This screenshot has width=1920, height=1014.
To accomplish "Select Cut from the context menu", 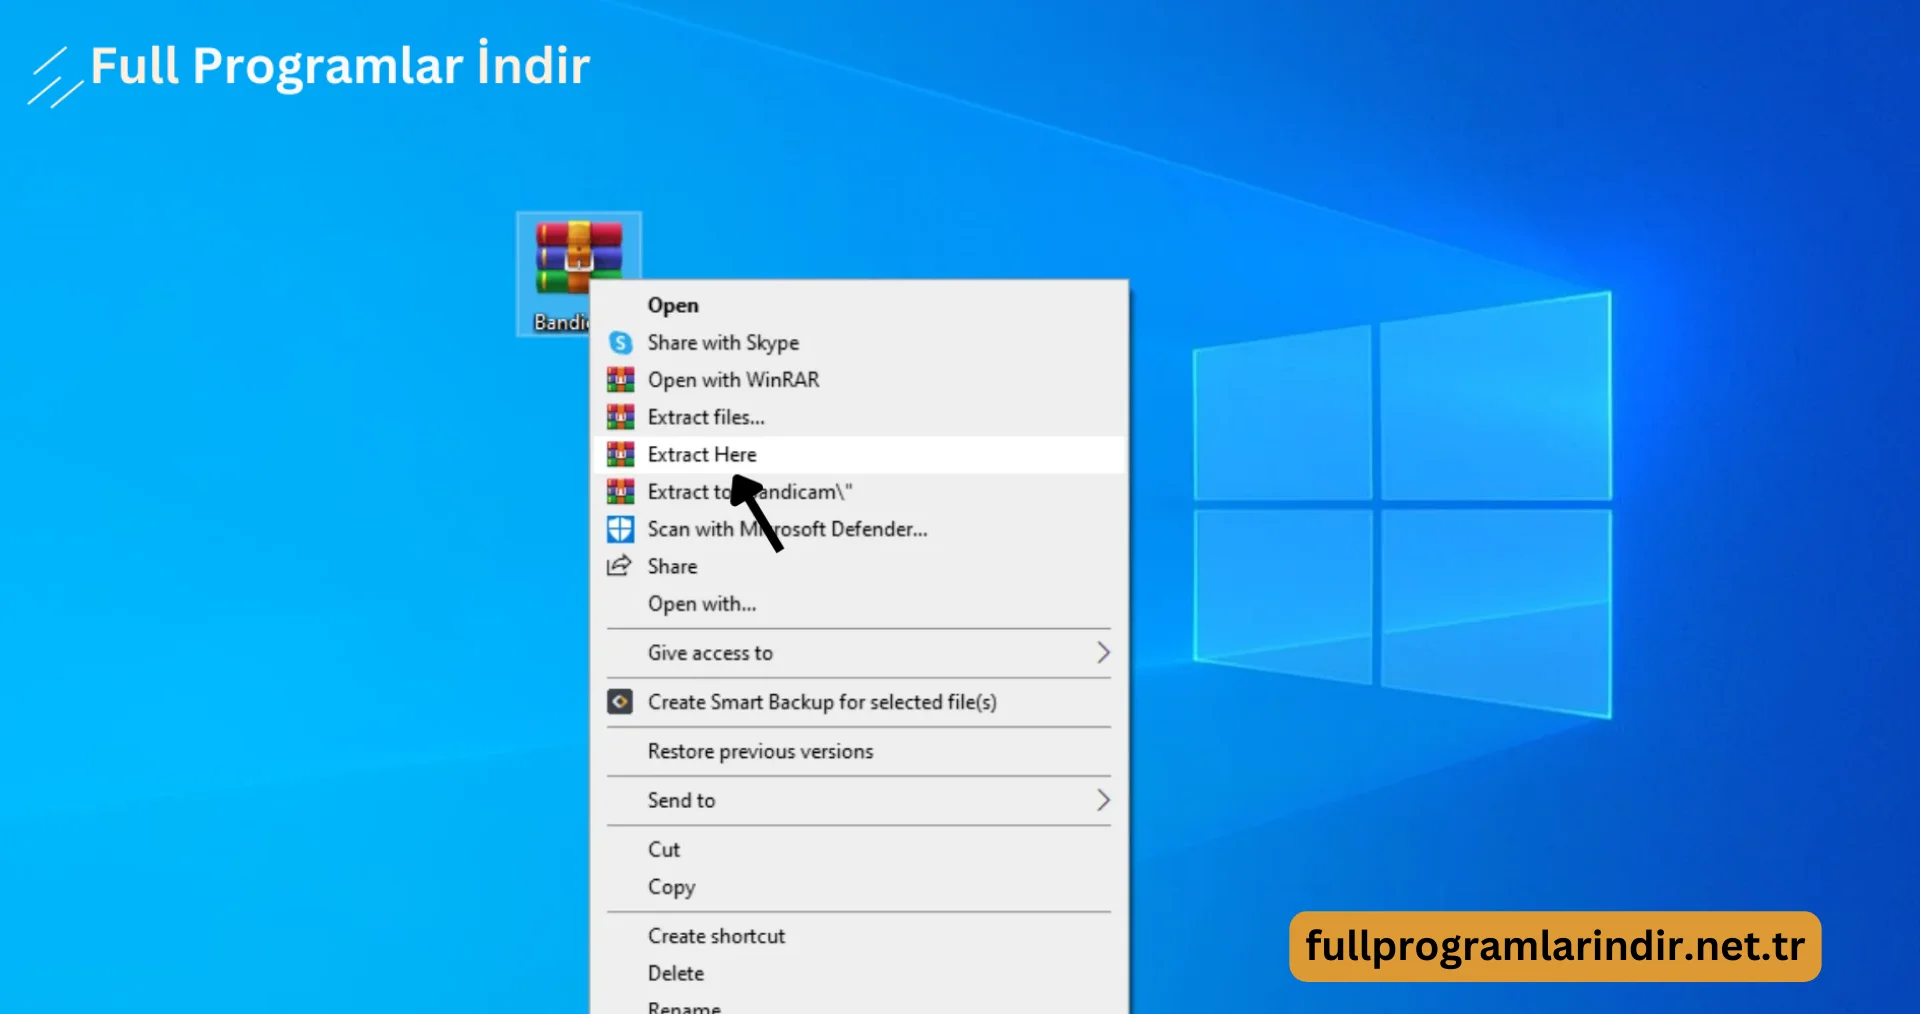I will pyautogui.click(x=860, y=849).
